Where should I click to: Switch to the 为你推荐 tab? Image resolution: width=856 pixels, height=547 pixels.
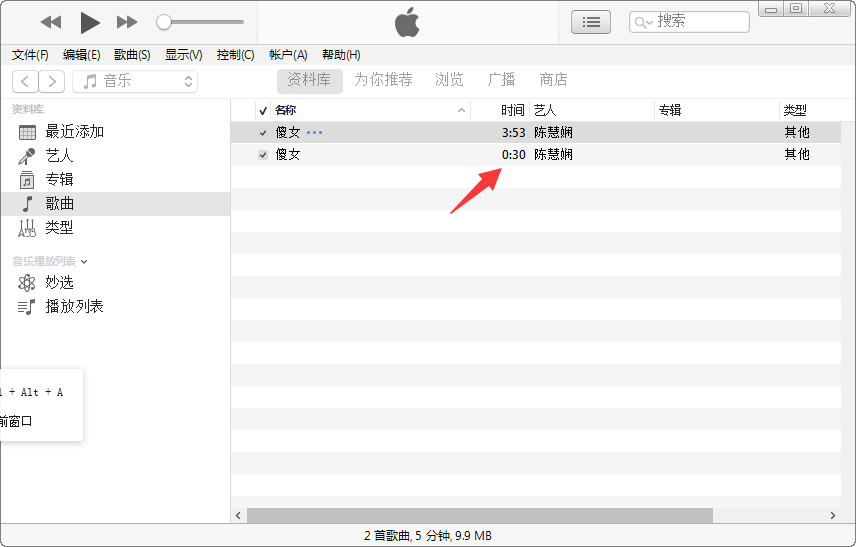383,80
